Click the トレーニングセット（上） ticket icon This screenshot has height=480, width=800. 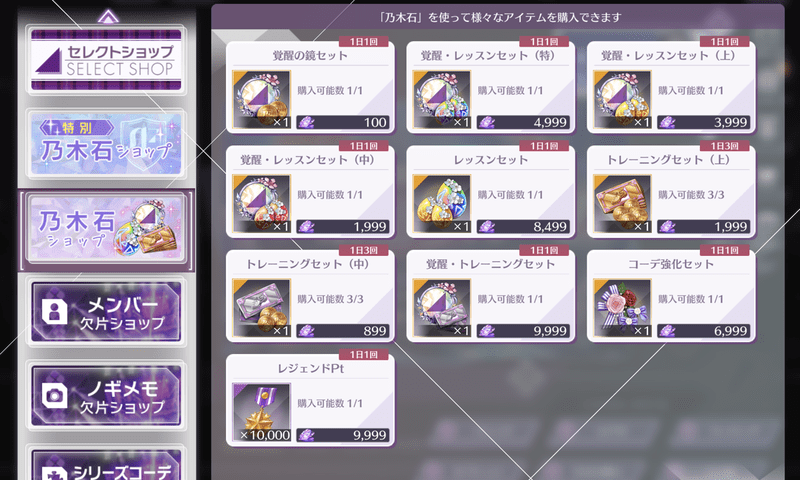[622, 204]
